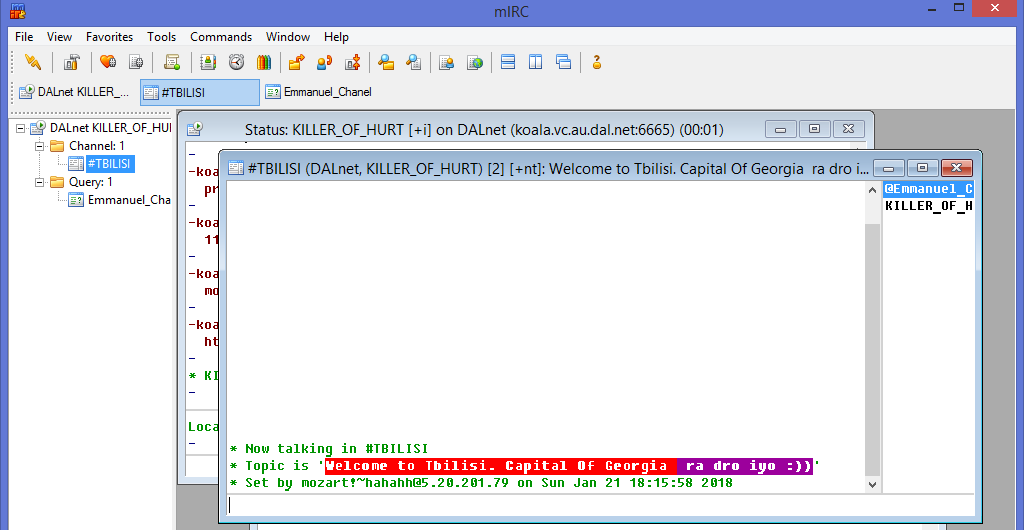
Task: Switch to #TBILISI switchbar button
Action: (200, 92)
